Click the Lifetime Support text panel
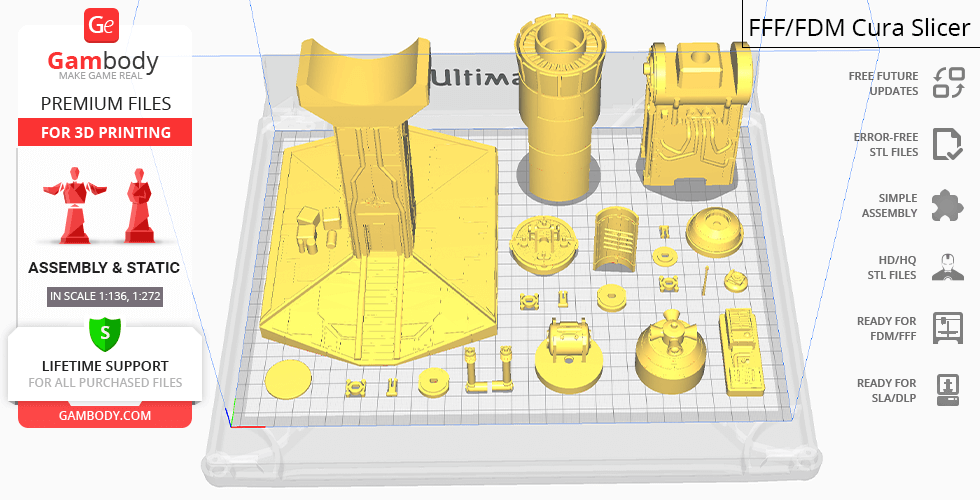980x500 pixels. click(x=104, y=373)
